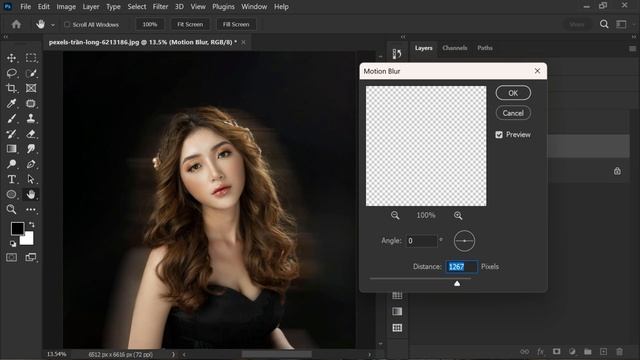Uncheck the Preview checkbox
Screen dimensions: 640x360
499,135
